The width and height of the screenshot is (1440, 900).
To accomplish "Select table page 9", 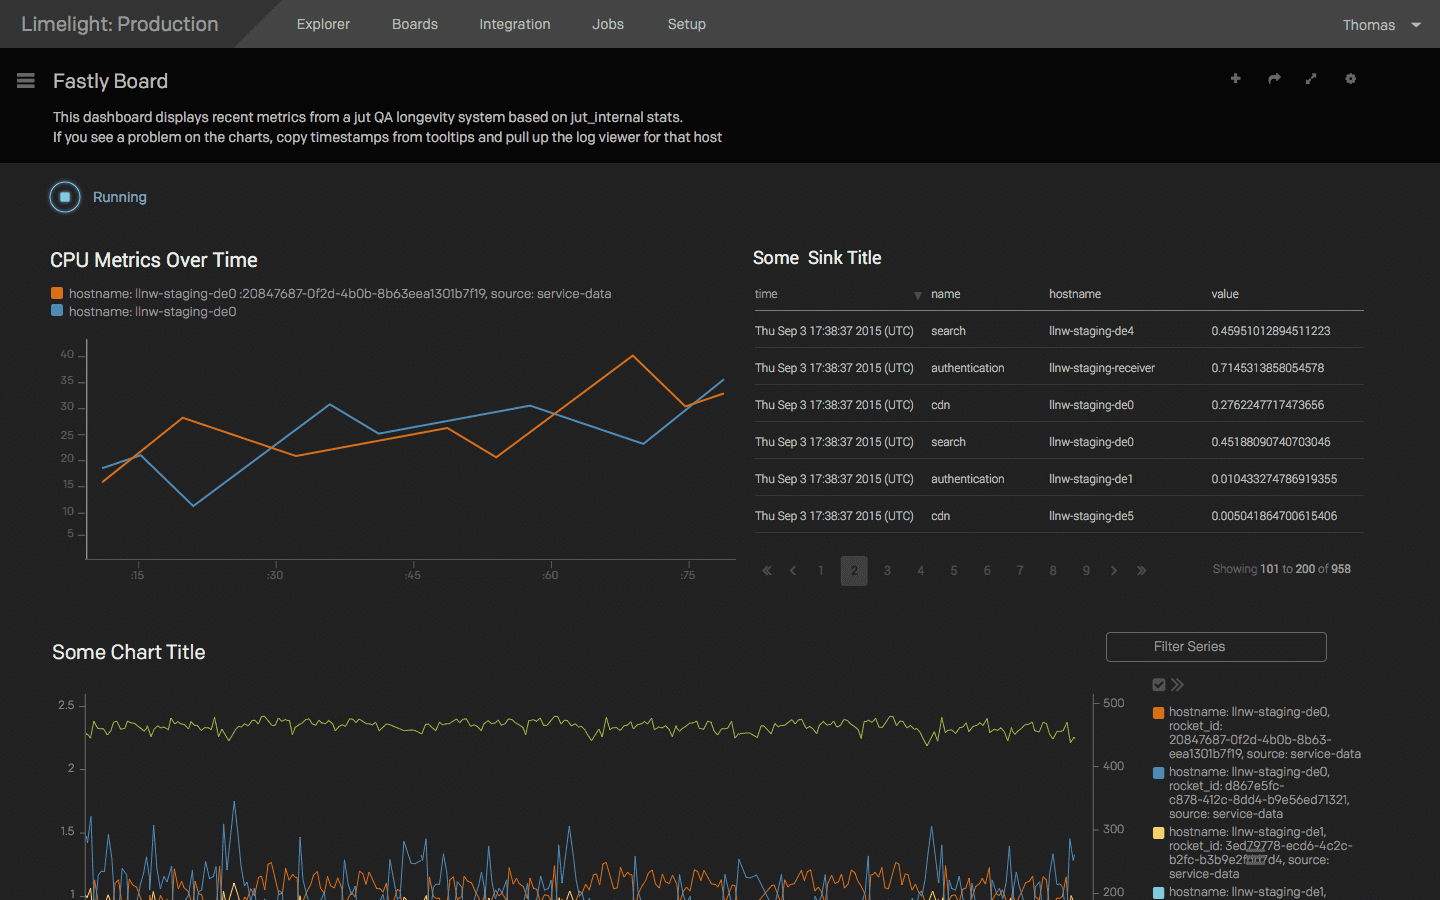I will 1086,571.
